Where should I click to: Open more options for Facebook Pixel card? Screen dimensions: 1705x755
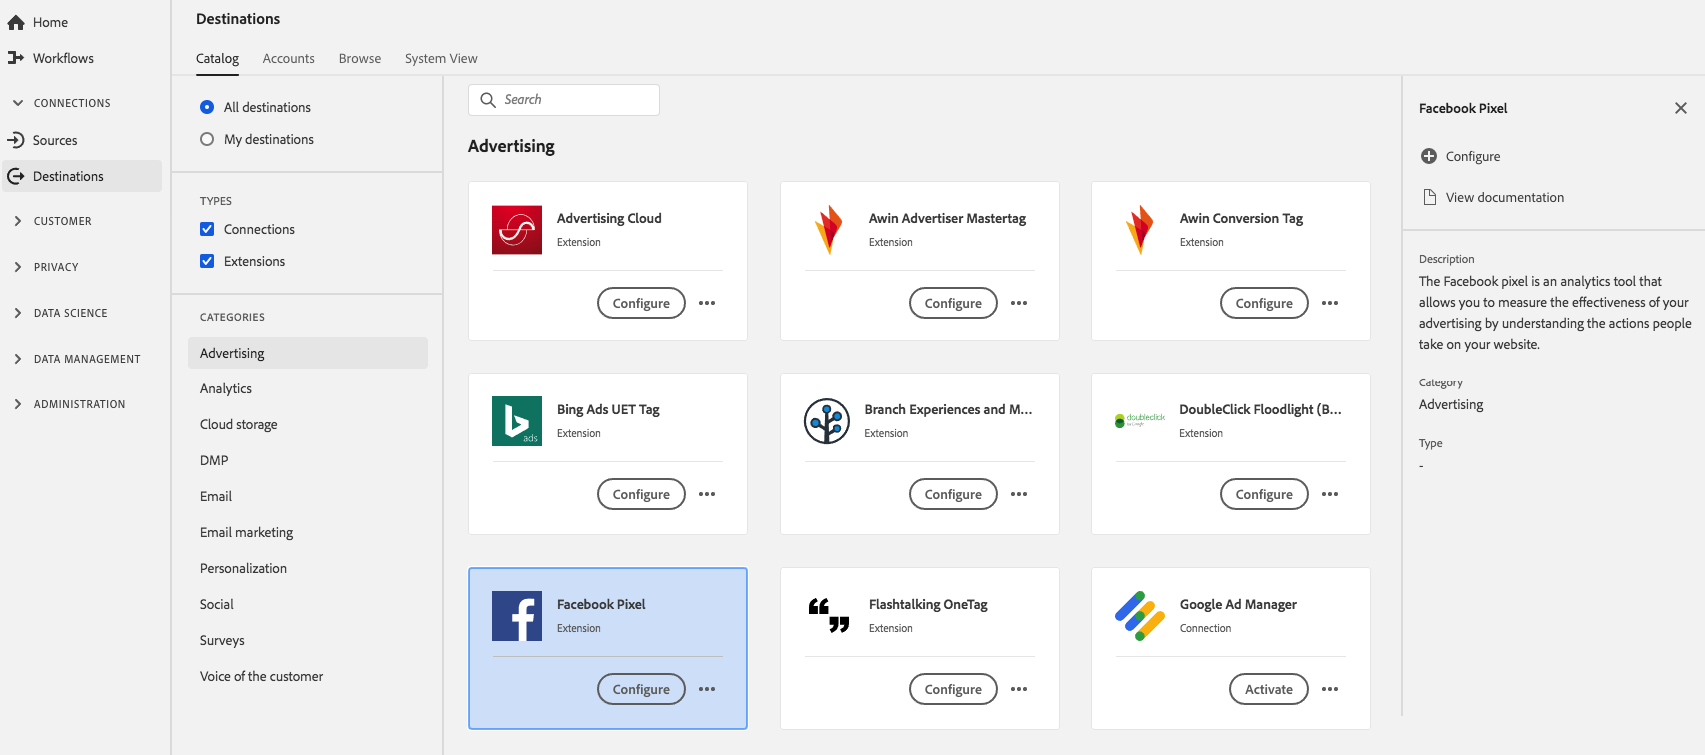click(707, 689)
